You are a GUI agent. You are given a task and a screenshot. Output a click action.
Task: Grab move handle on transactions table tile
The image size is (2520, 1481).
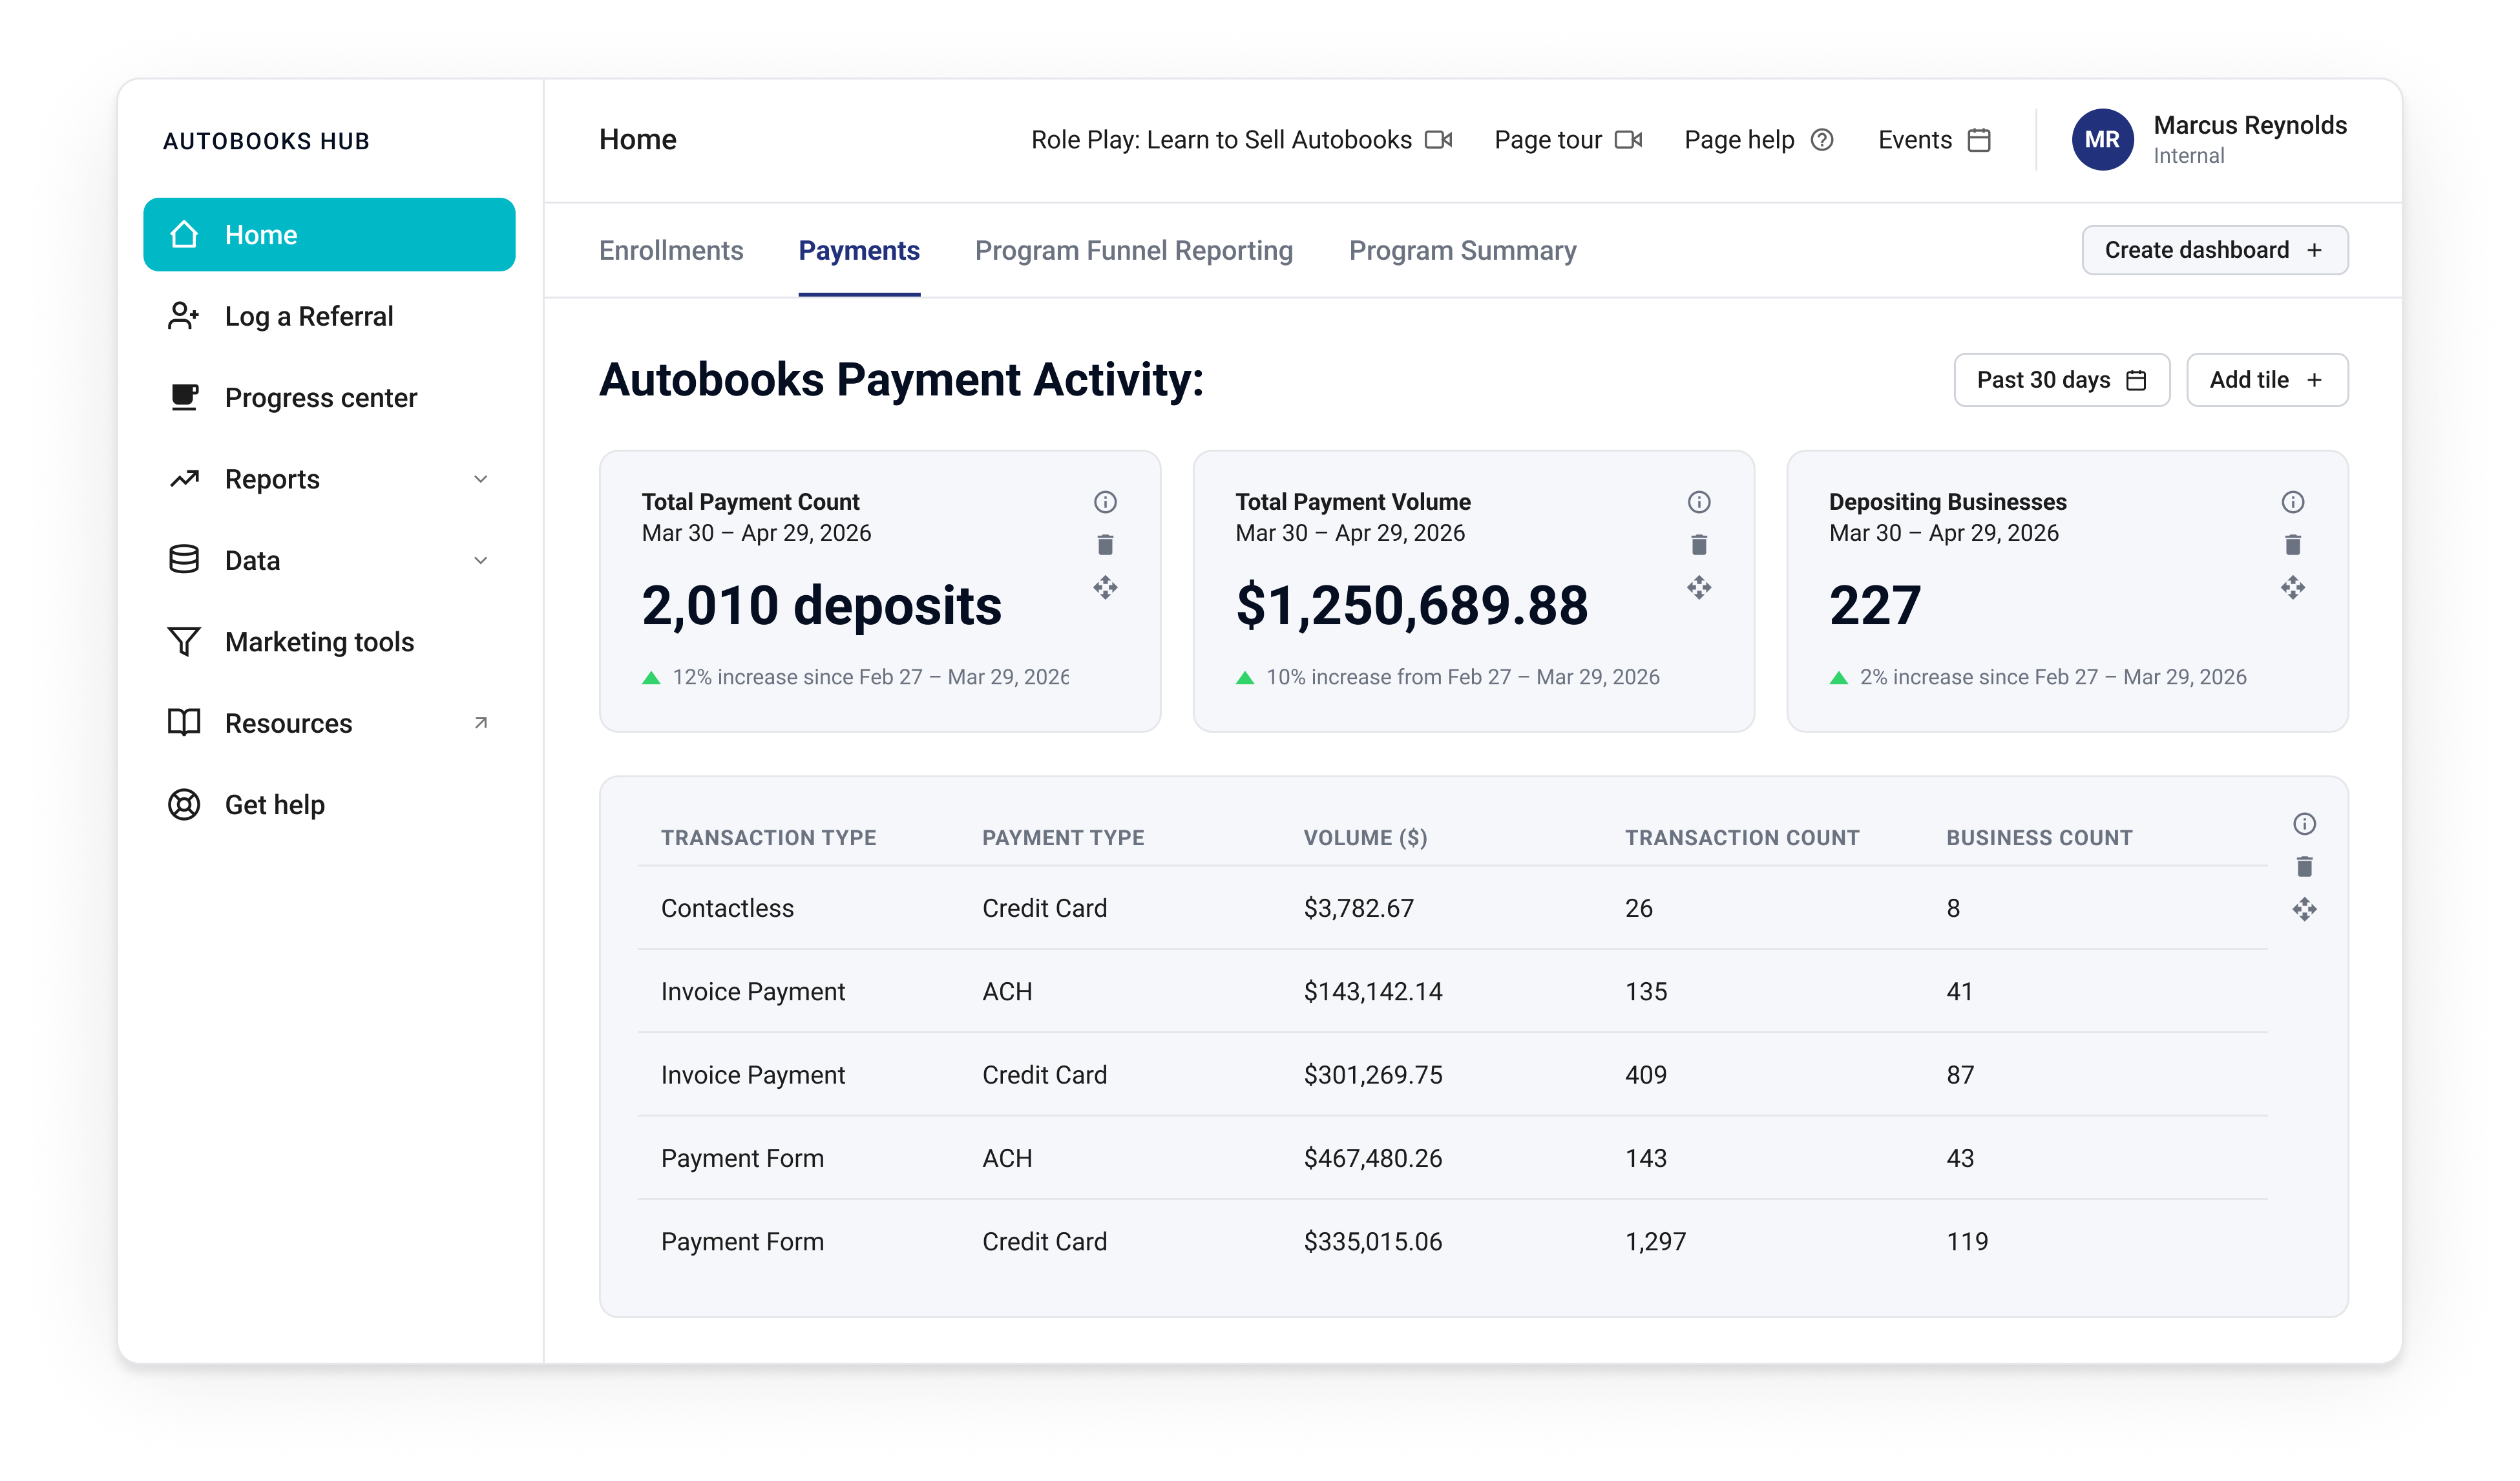[2304, 910]
